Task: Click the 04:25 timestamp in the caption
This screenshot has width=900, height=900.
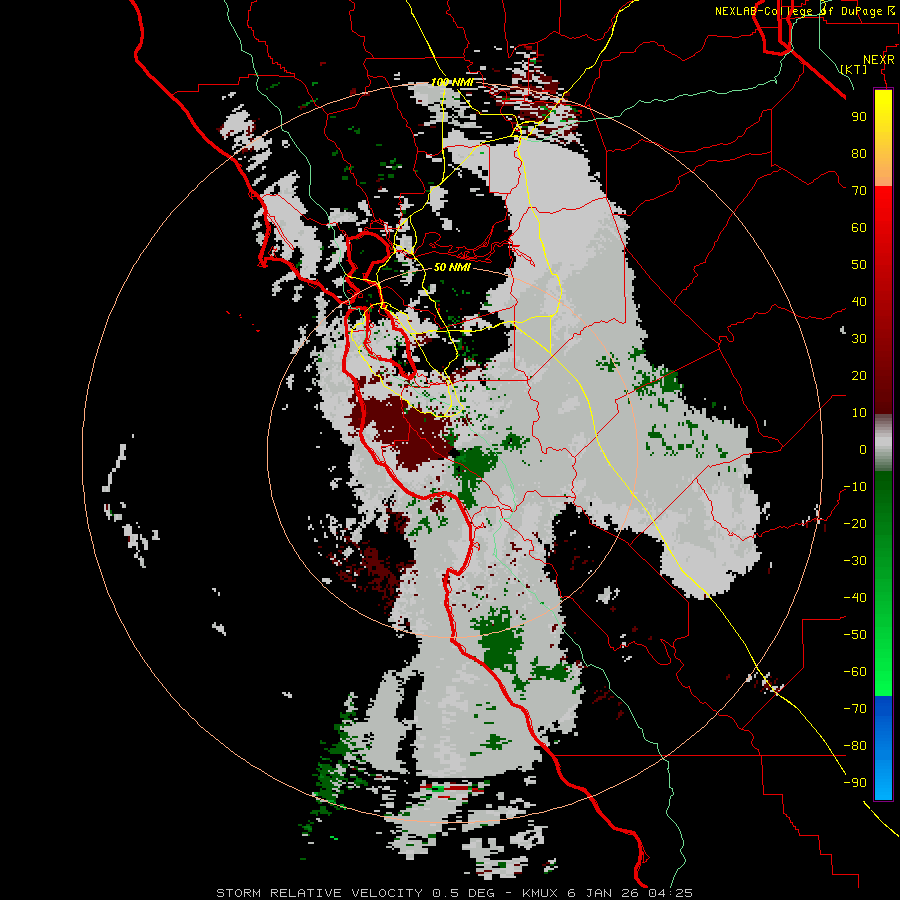Action: click(670, 893)
